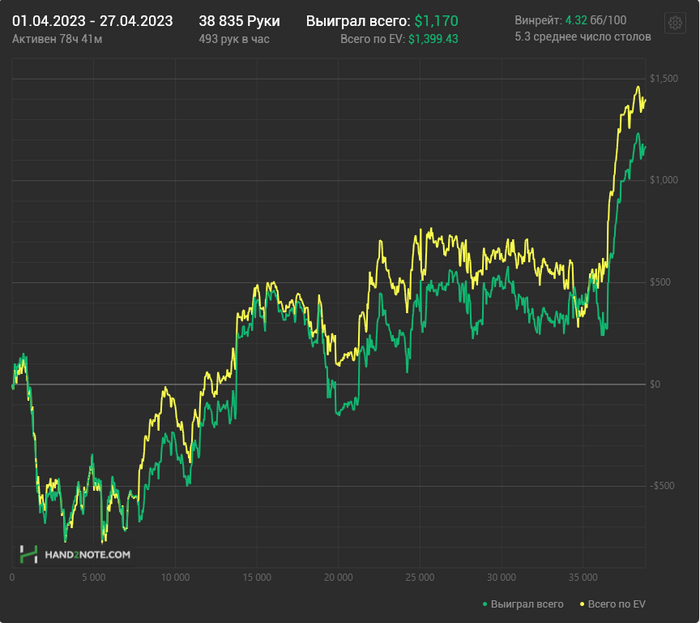
Task: Click the $0 baseline y-axis label
Action: (x=655, y=384)
